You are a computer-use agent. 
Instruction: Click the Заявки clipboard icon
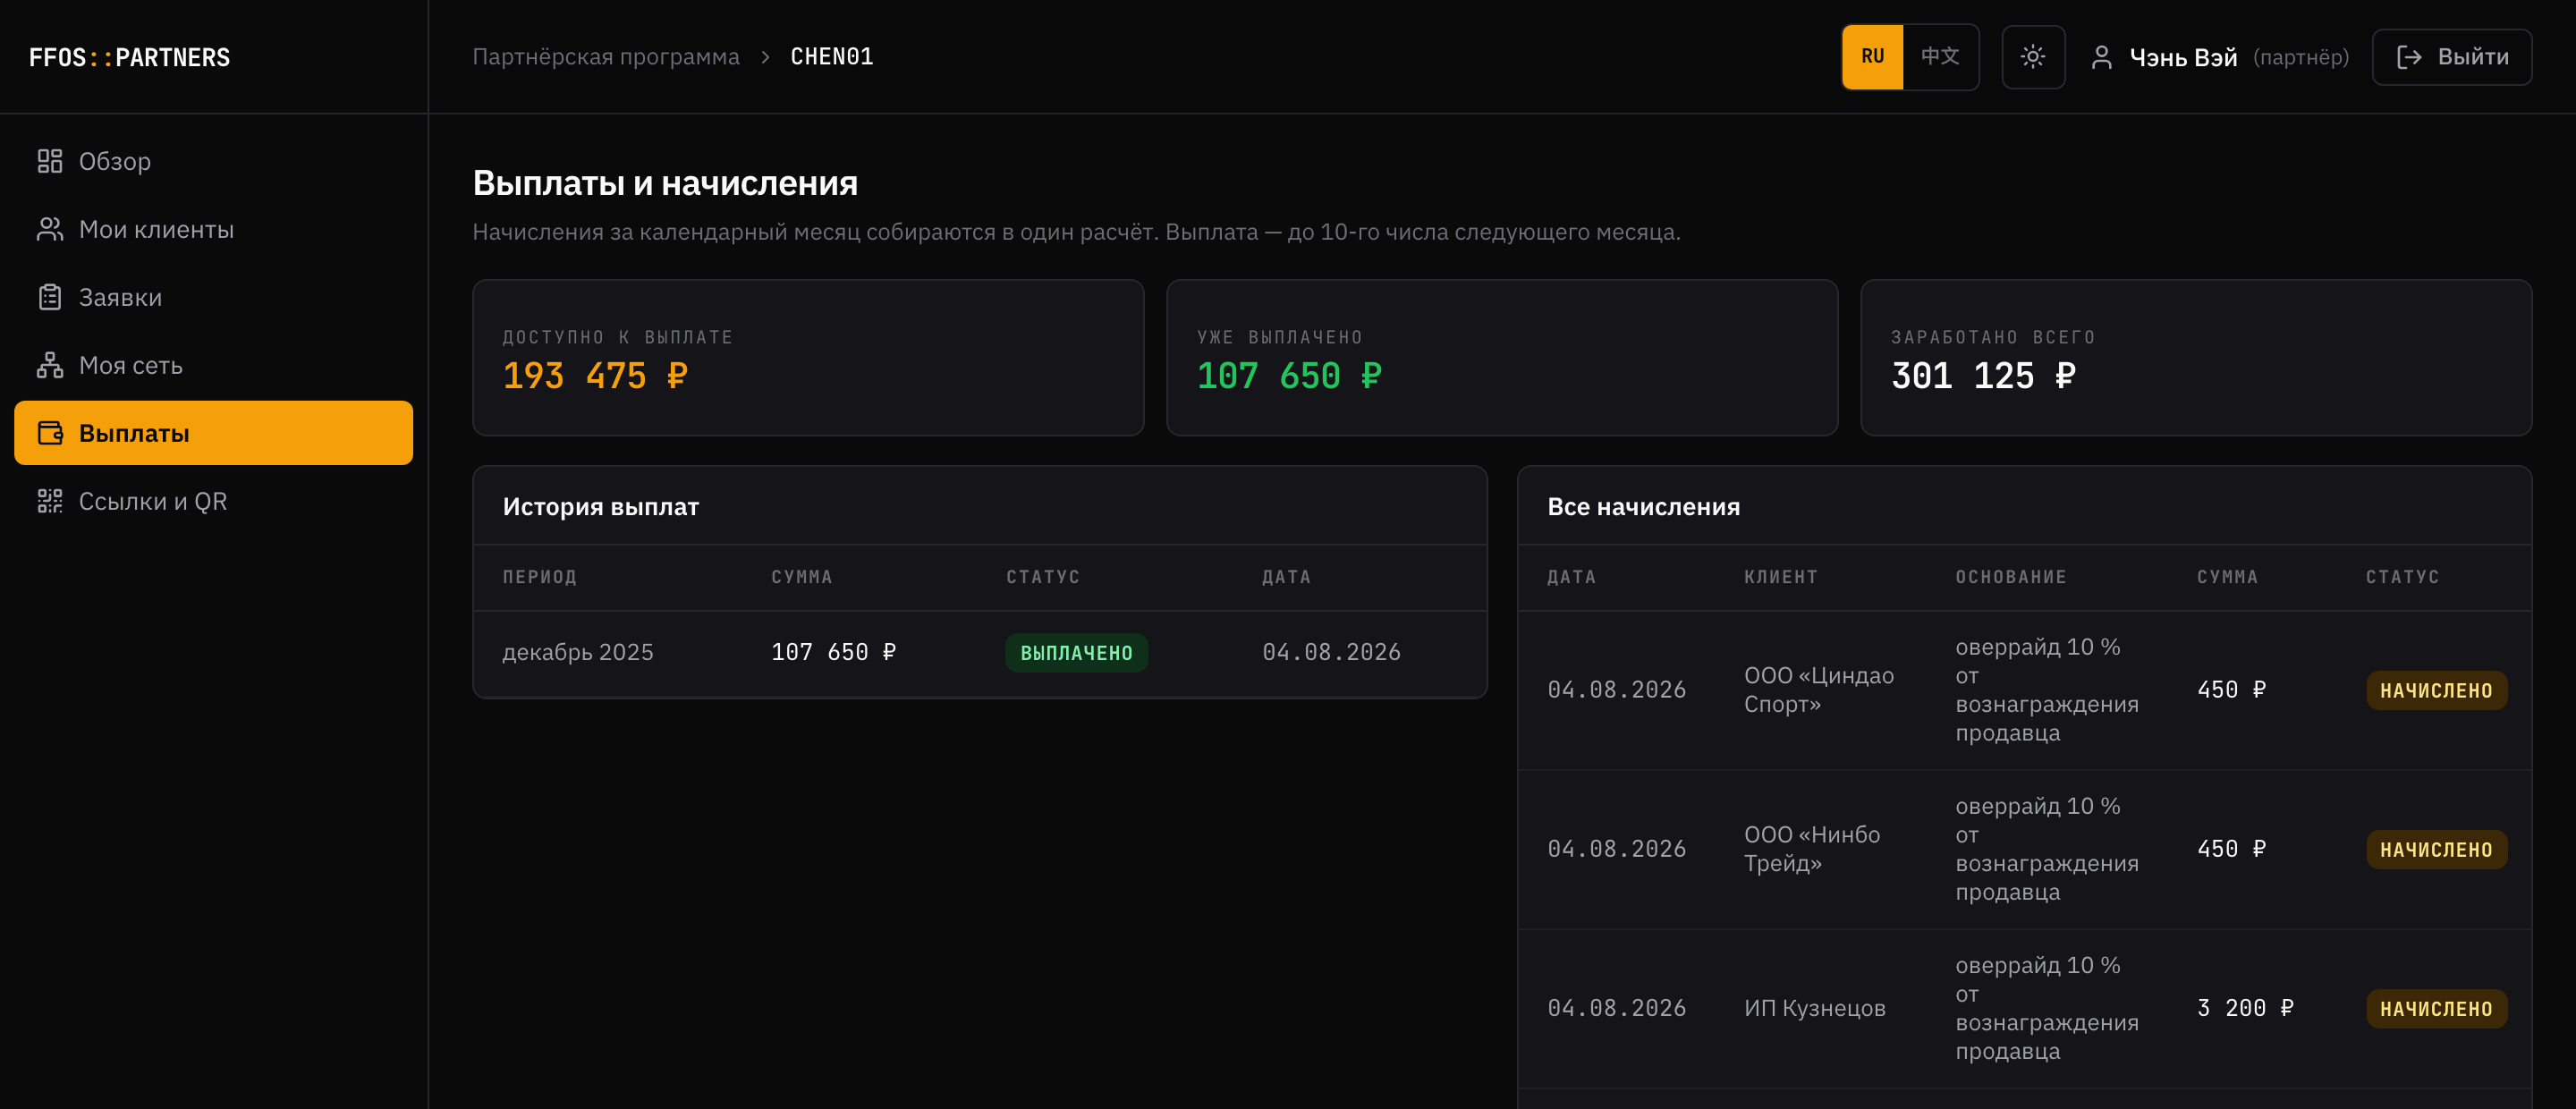pyautogui.click(x=50, y=297)
